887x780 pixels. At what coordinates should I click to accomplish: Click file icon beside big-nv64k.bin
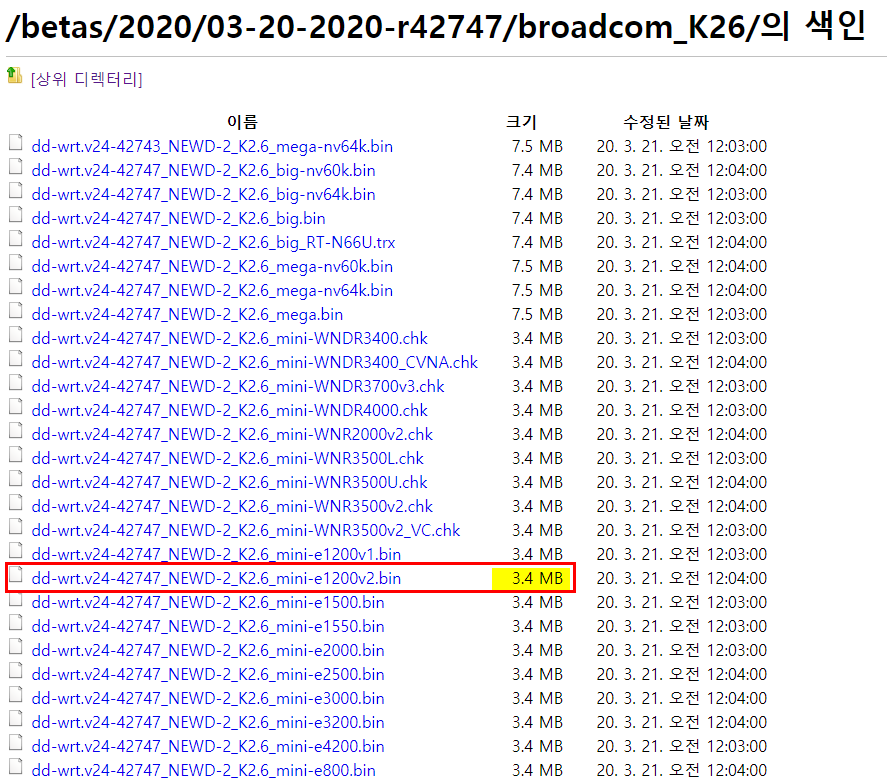16,191
